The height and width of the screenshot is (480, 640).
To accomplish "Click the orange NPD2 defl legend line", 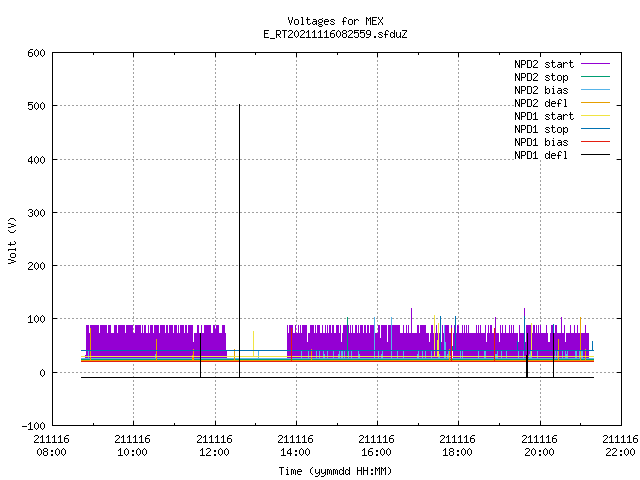I will pyautogui.click(x=596, y=103).
